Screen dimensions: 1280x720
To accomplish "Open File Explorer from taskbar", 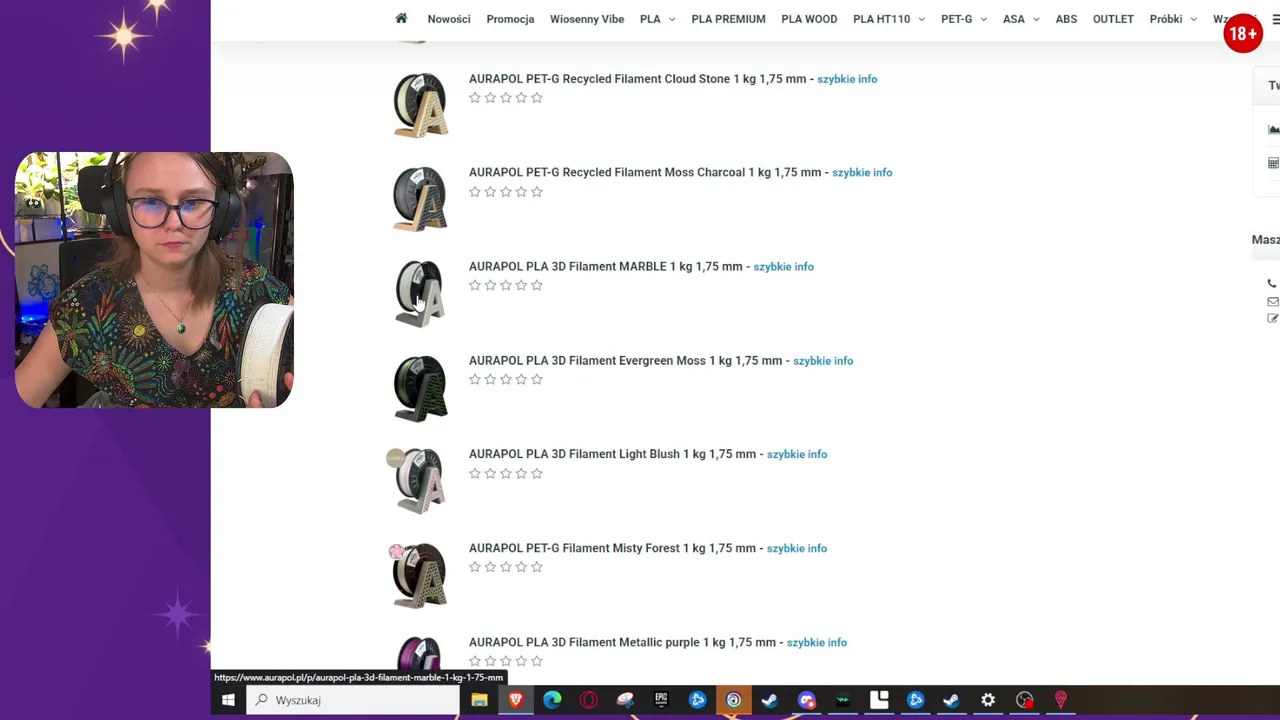I will click(479, 700).
